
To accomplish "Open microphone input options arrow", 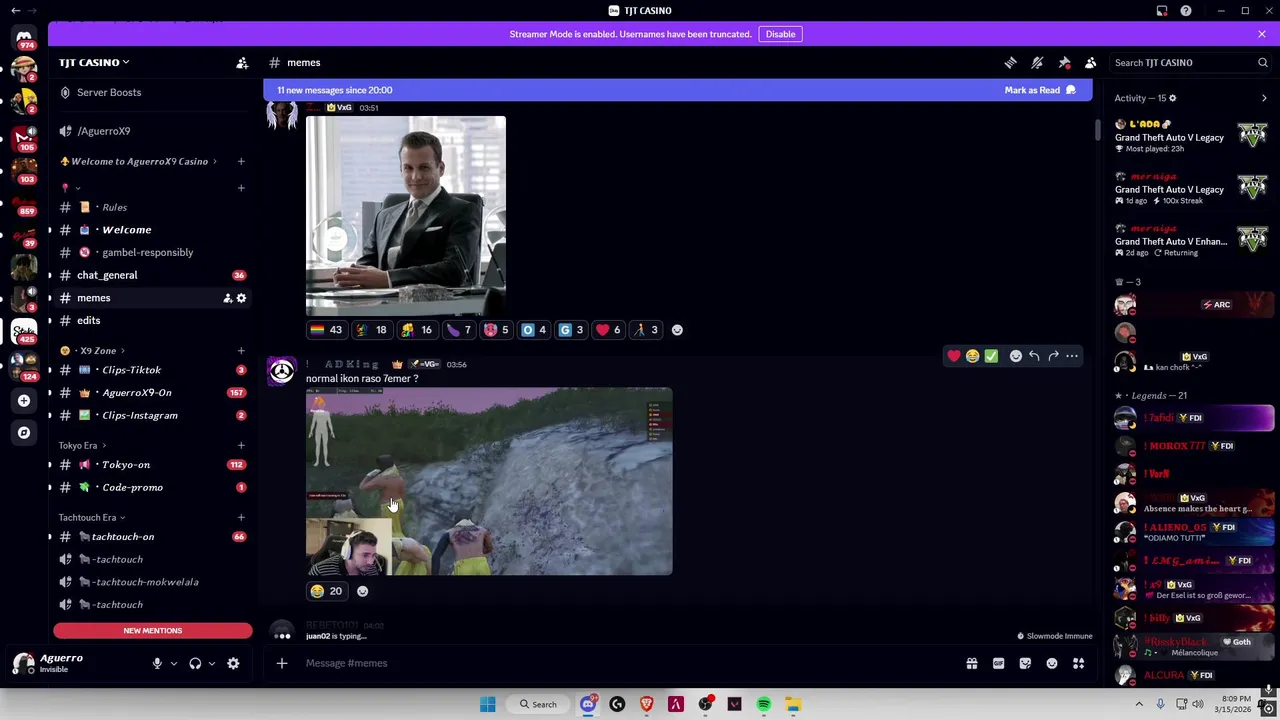I will [x=173, y=663].
